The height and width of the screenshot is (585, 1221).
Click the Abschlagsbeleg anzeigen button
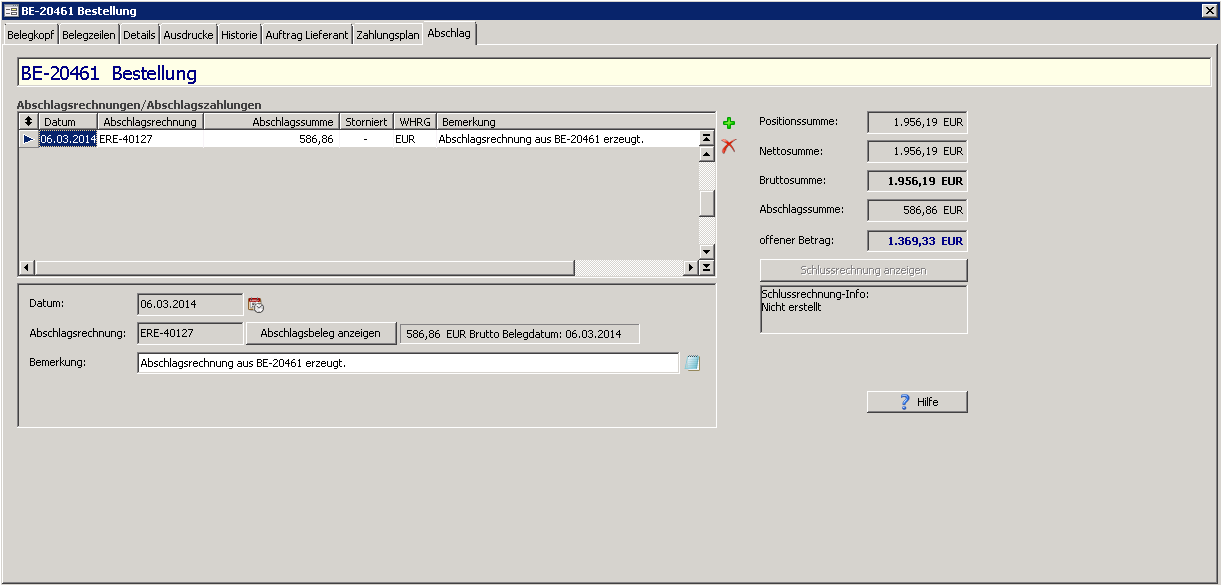pos(321,333)
